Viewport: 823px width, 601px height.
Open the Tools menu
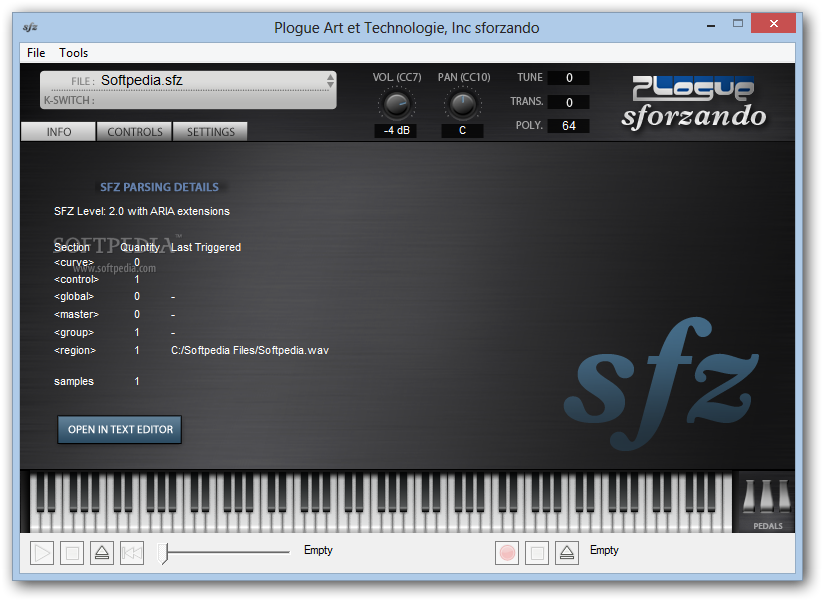click(x=73, y=53)
